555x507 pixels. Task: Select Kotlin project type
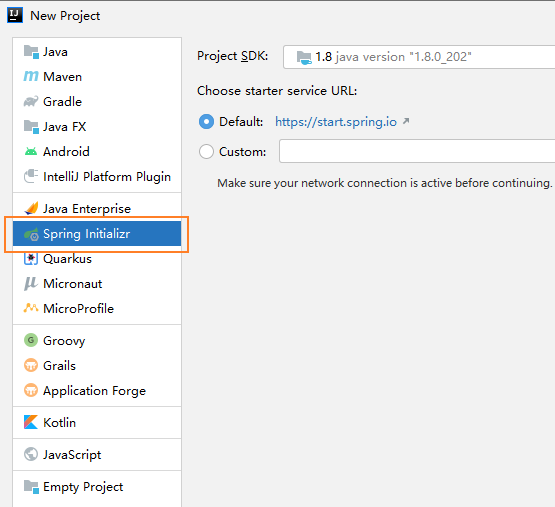point(97,422)
